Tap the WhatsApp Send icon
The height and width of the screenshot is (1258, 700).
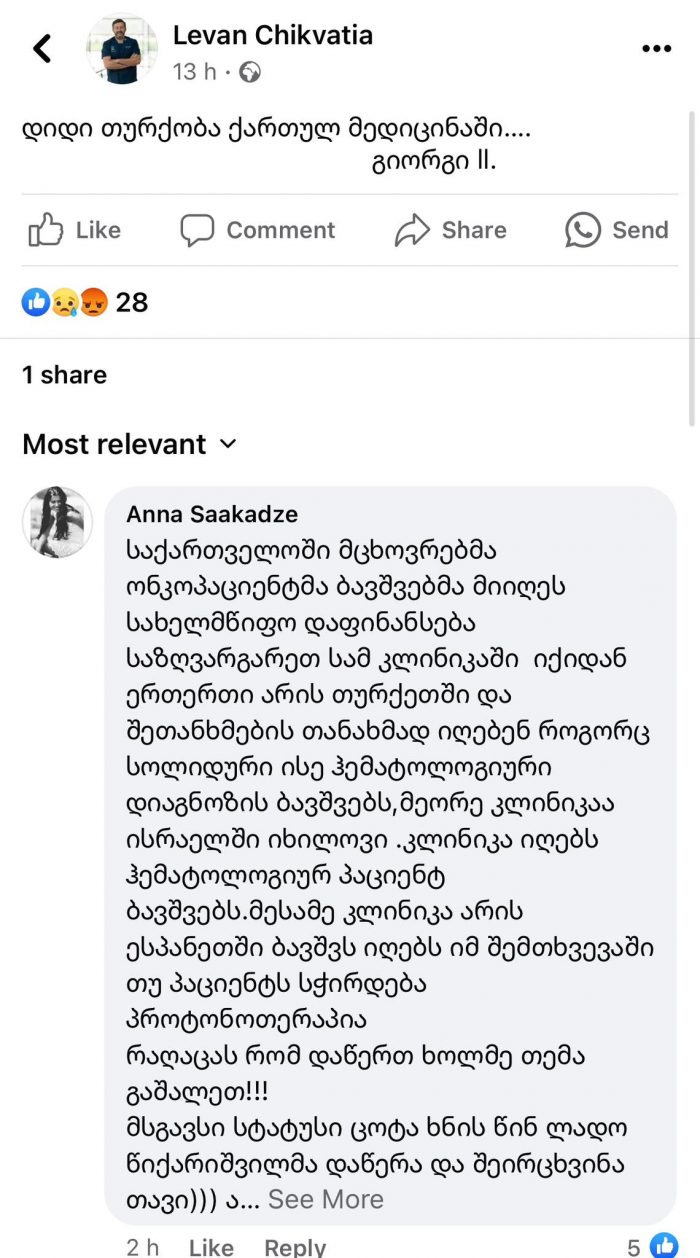click(x=583, y=230)
